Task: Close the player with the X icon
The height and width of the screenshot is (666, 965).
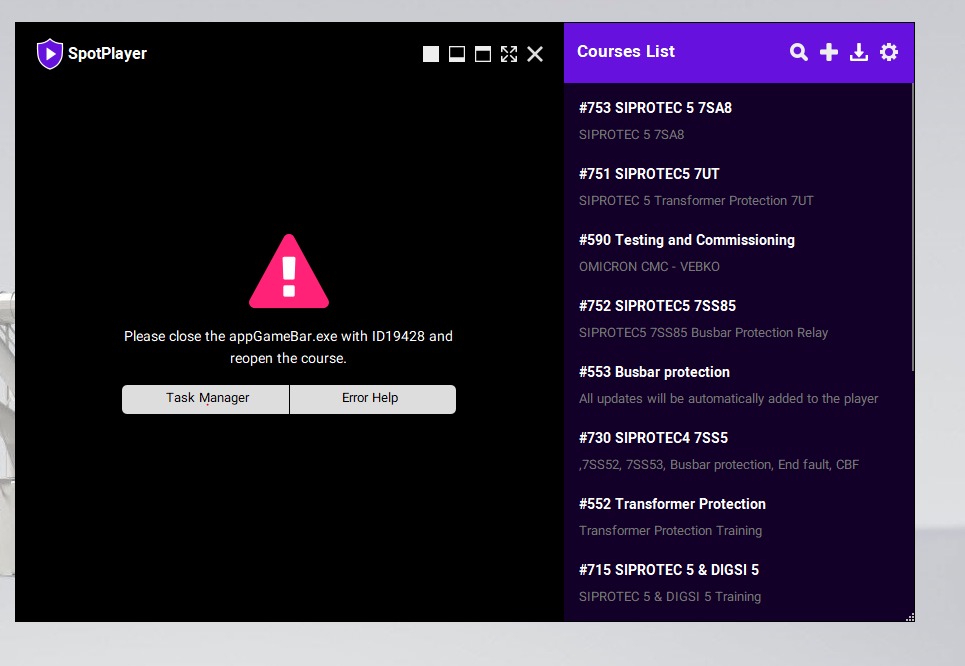Action: [x=535, y=54]
